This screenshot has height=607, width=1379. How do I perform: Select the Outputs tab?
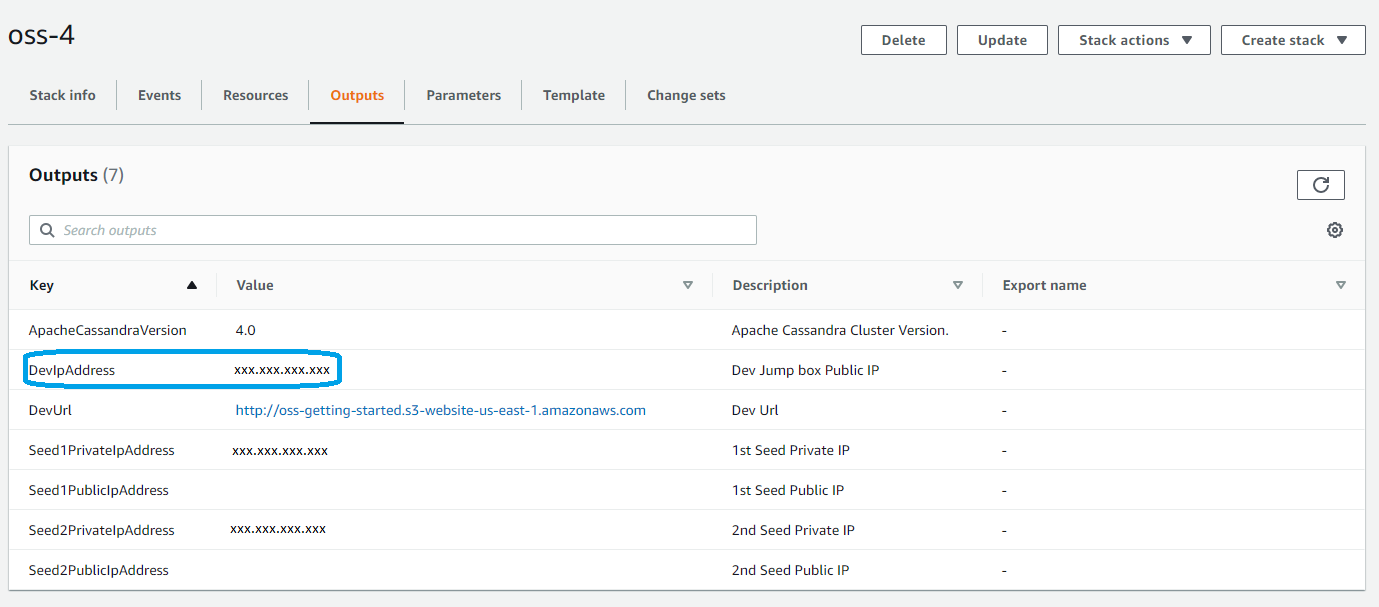point(357,95)
